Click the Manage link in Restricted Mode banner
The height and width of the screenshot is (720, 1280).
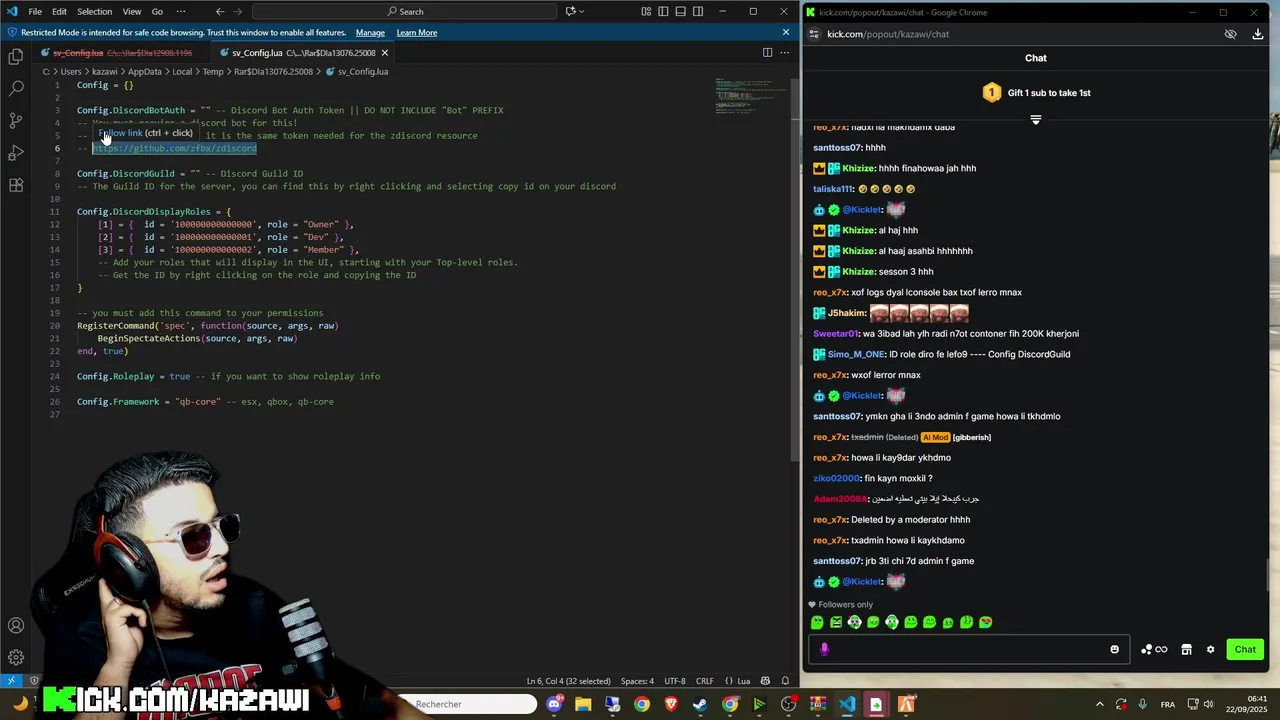[370, 32]
